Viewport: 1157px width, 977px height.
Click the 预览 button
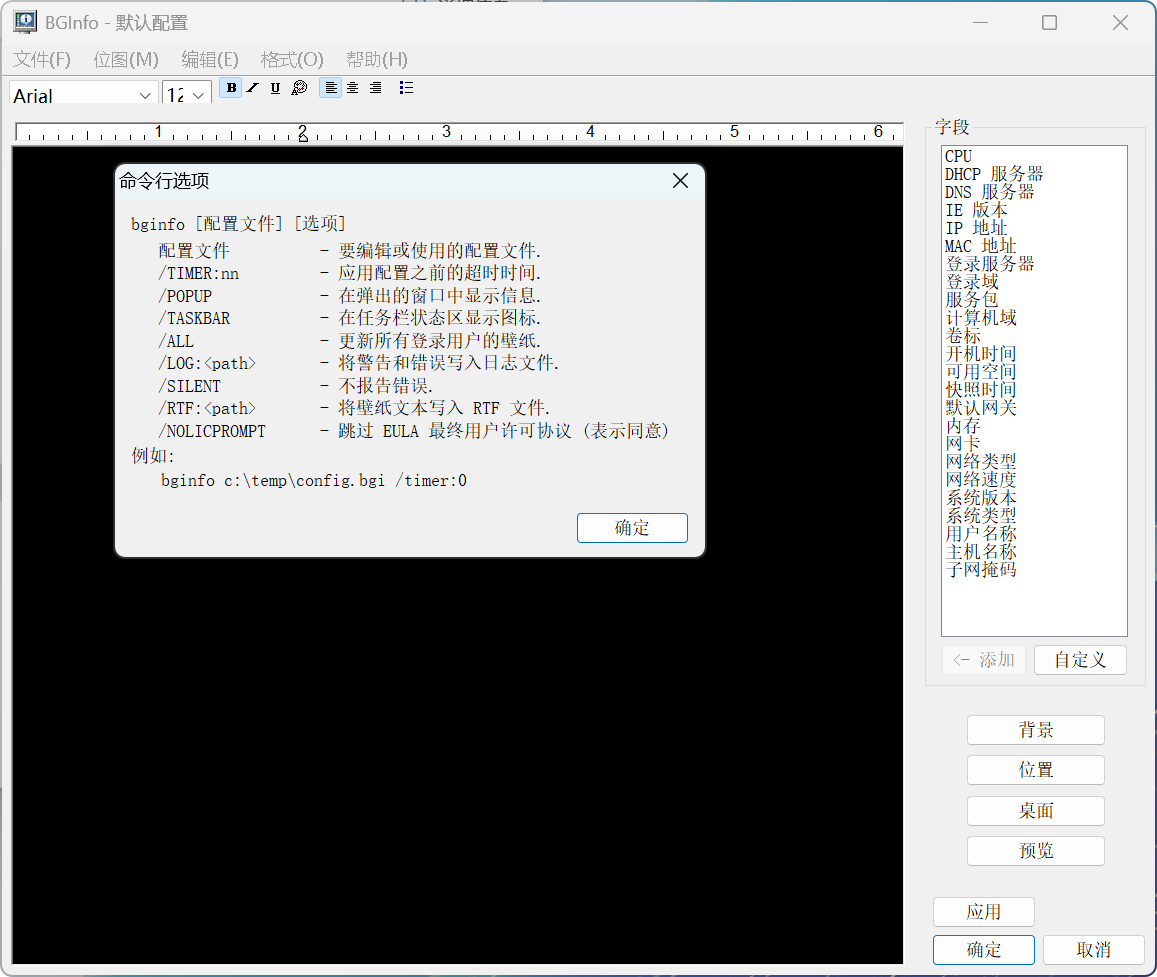[x=1036, y=850]
